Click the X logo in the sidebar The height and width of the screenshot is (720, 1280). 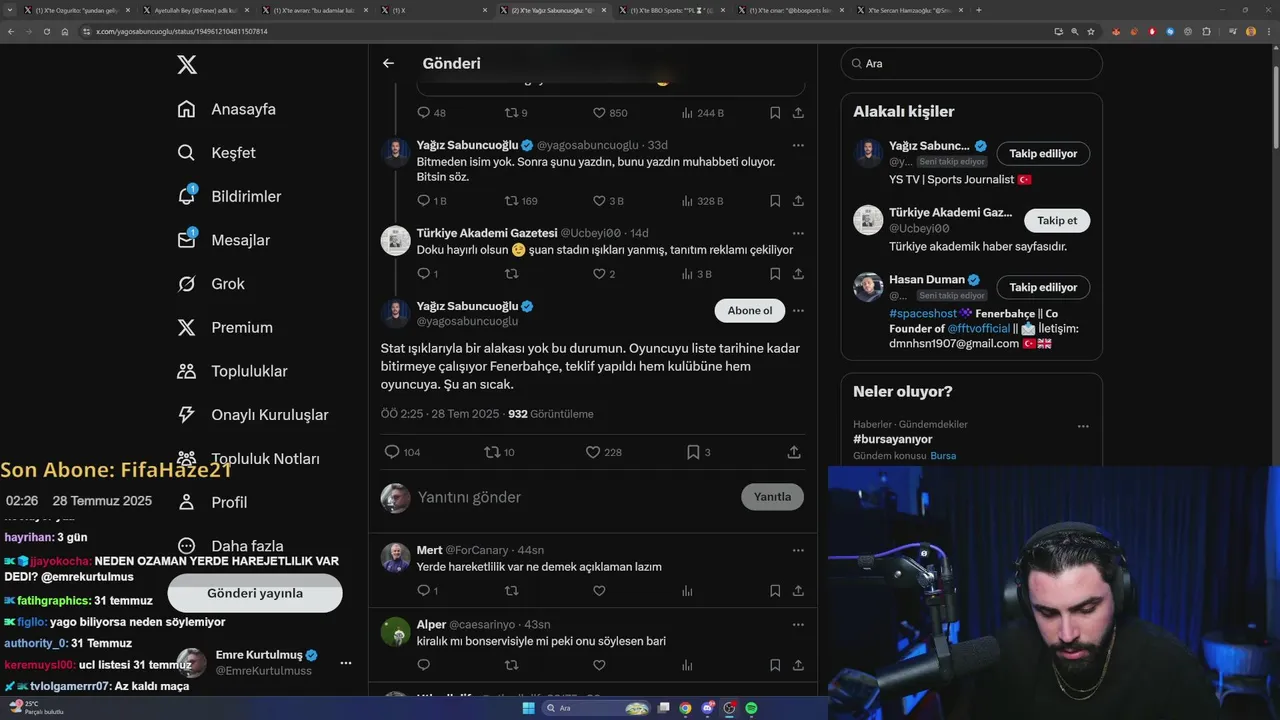pos(187,65)
